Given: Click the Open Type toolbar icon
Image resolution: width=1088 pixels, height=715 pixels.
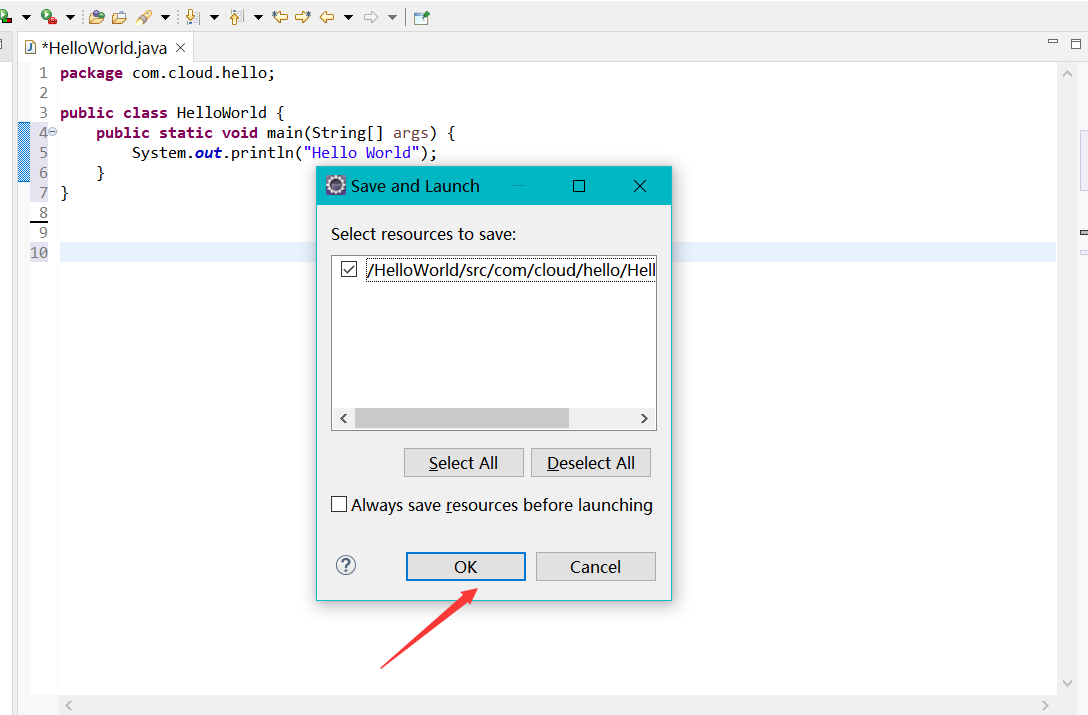Looking at the screenshot, I should 97,17.
